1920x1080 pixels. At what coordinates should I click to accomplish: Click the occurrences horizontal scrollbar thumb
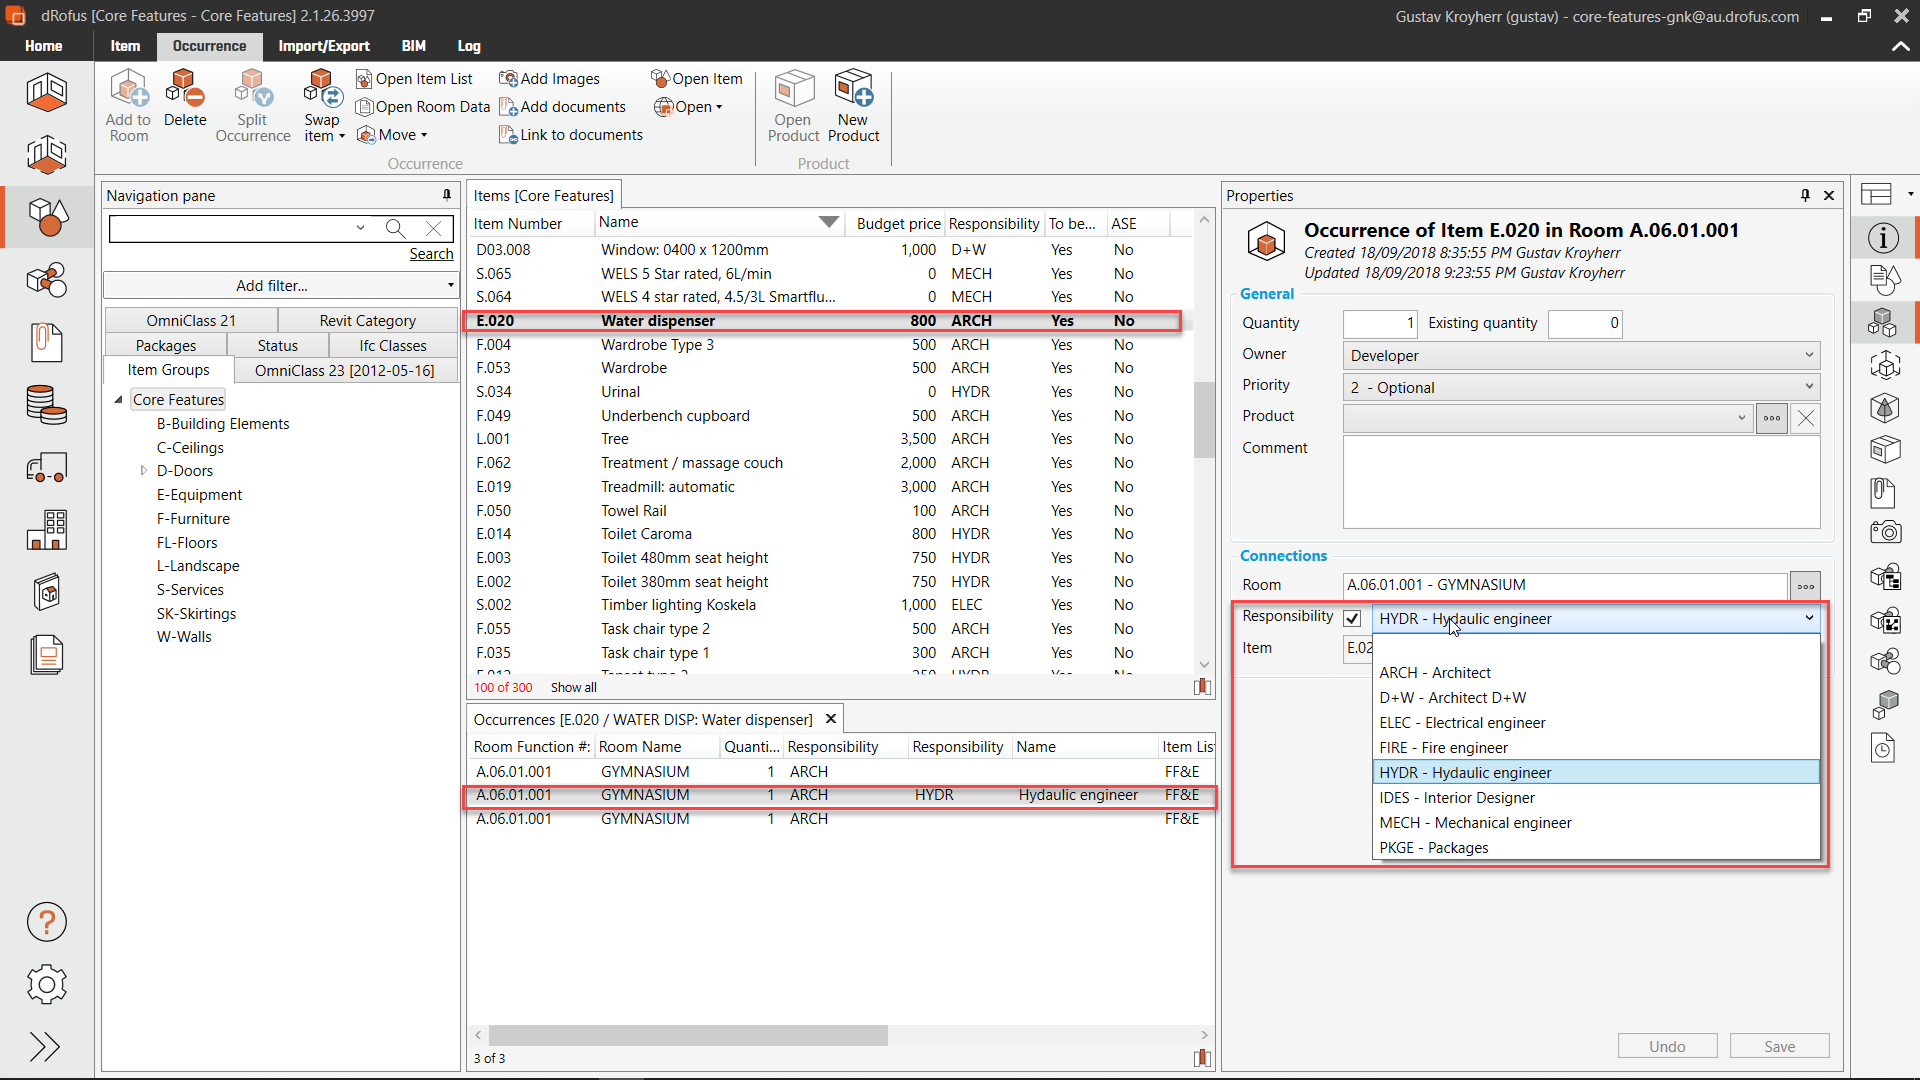tap(688, 1035)
